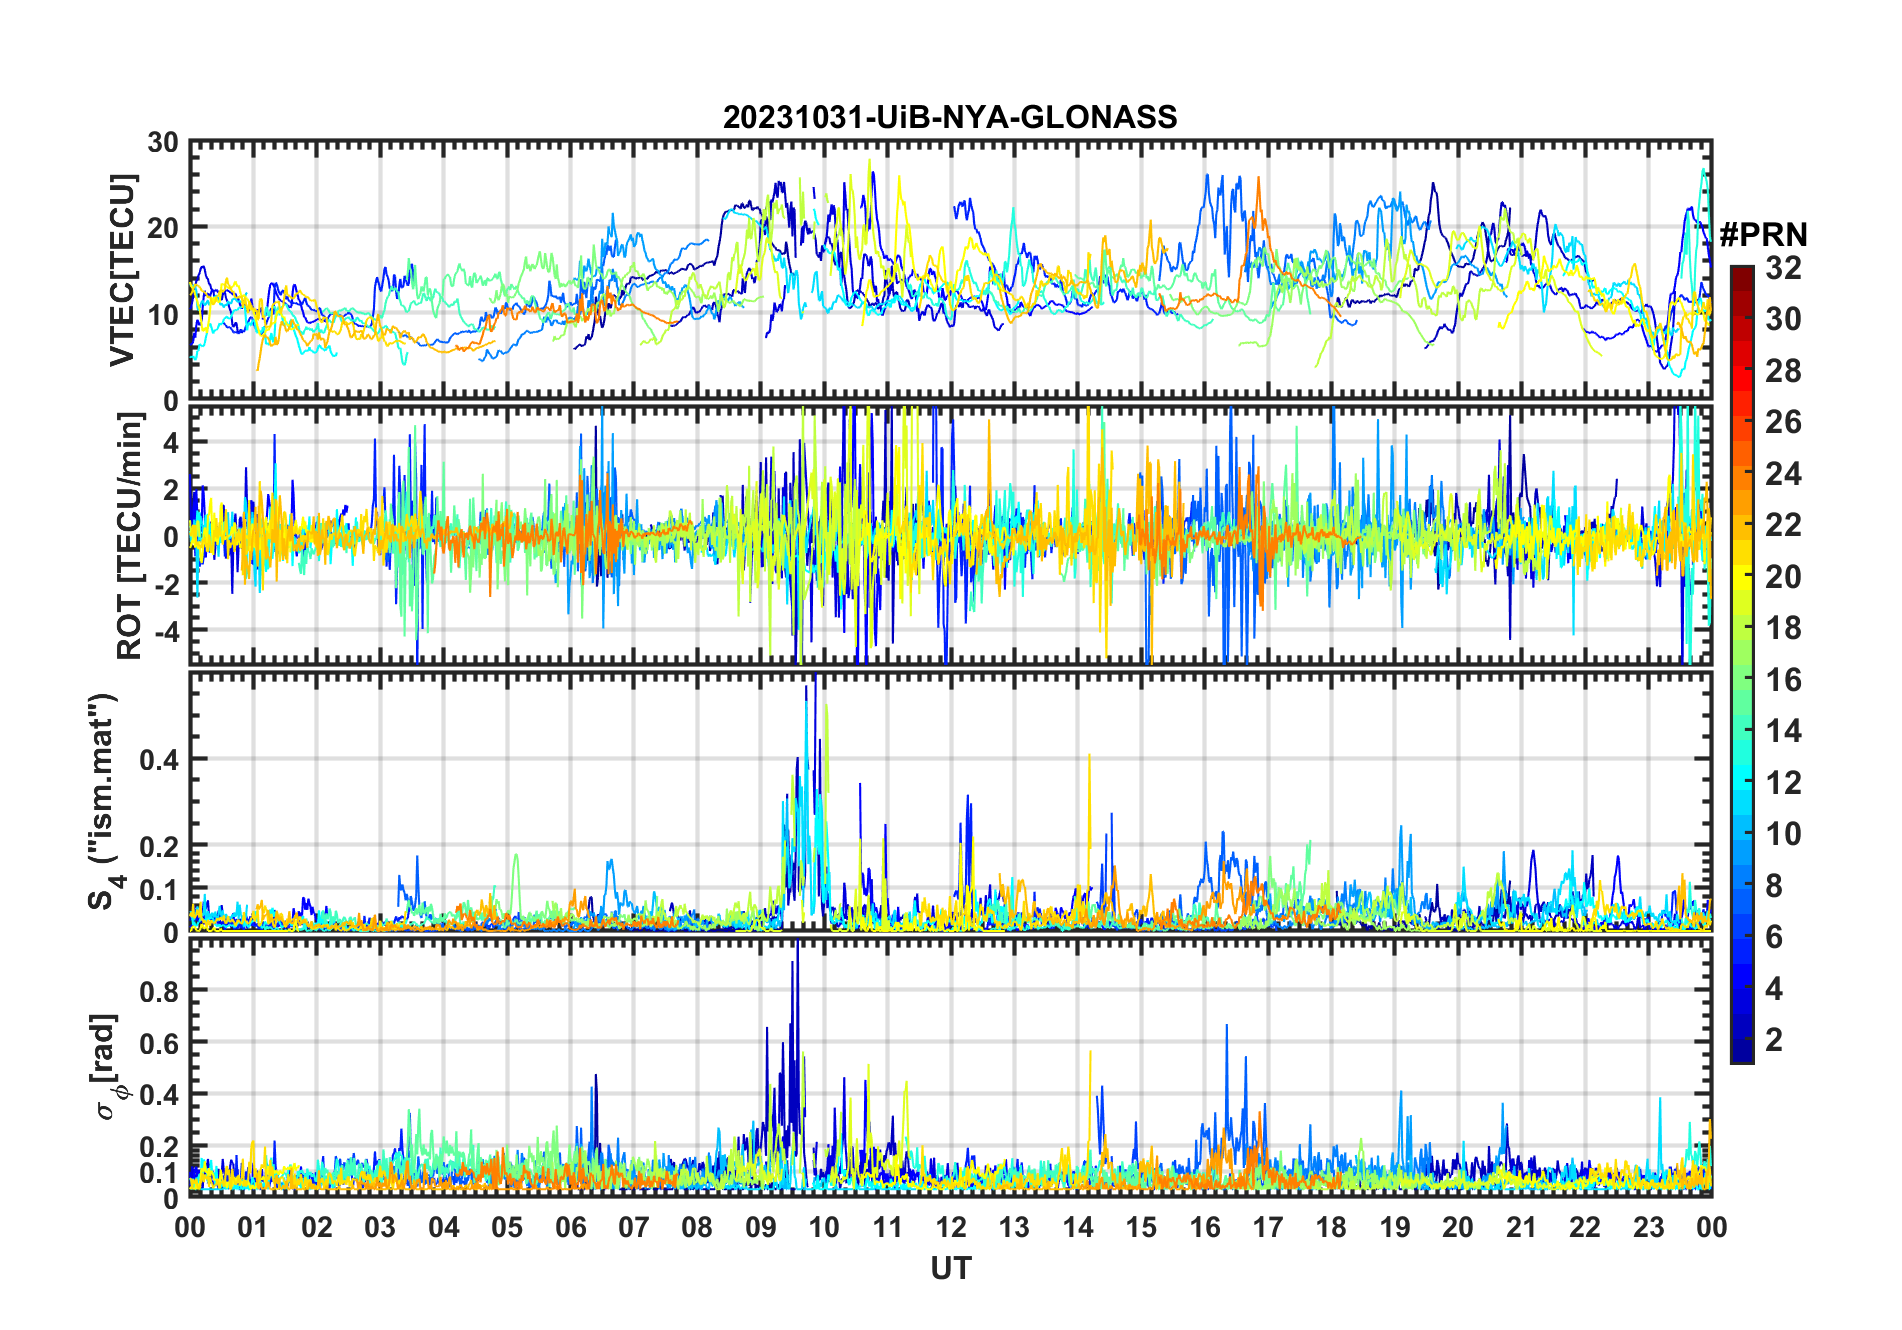This screenshot has width=1902, height=1330.
Task: Click x-axis tick label 21
Action: [1522, 1228]
